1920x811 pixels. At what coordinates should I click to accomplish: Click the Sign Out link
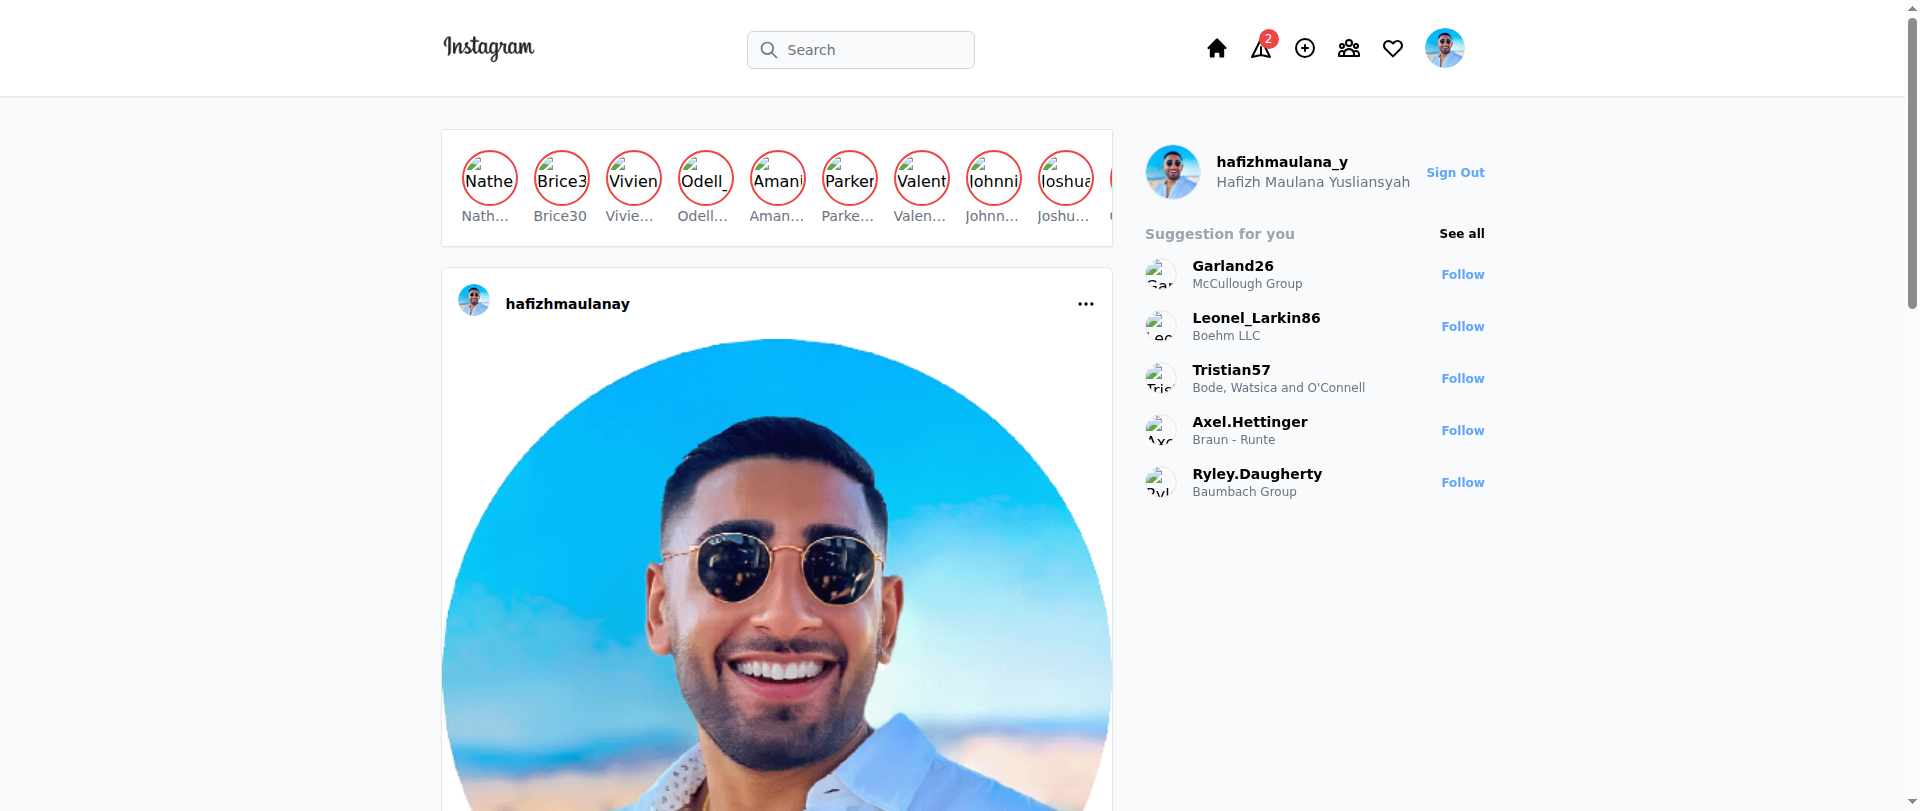1455,173
